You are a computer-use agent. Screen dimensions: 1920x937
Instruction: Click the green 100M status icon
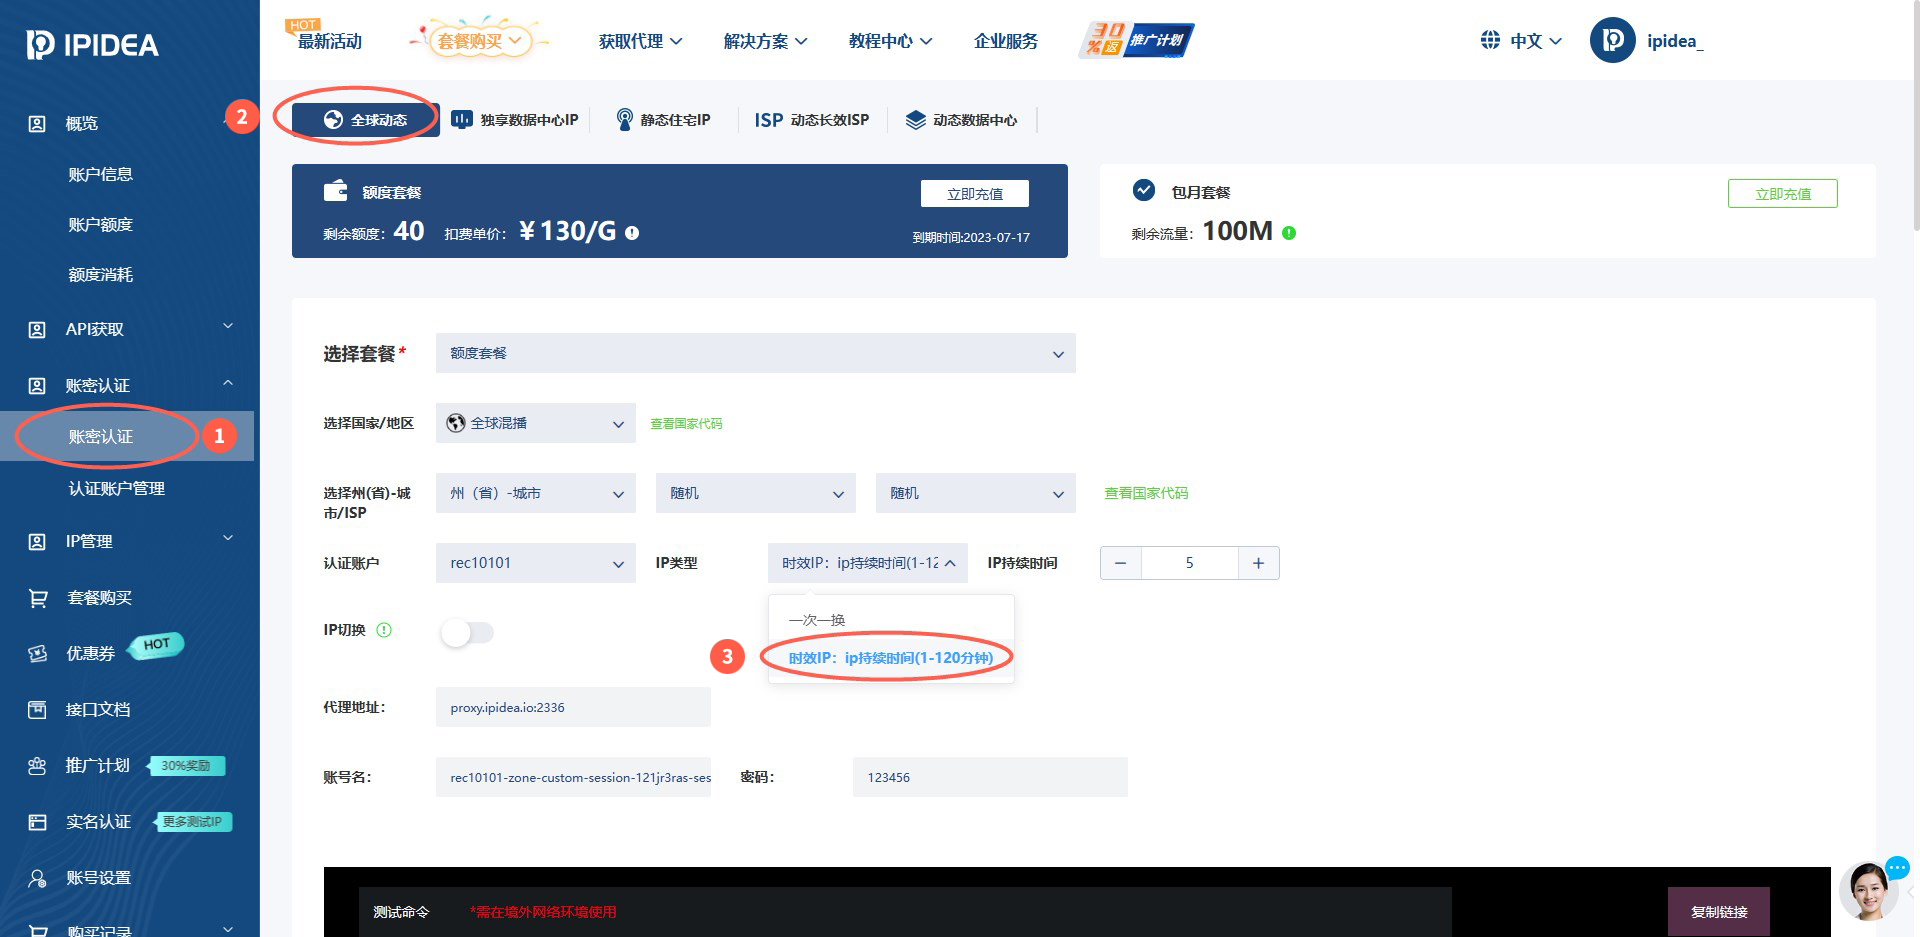pos(1289,233)
